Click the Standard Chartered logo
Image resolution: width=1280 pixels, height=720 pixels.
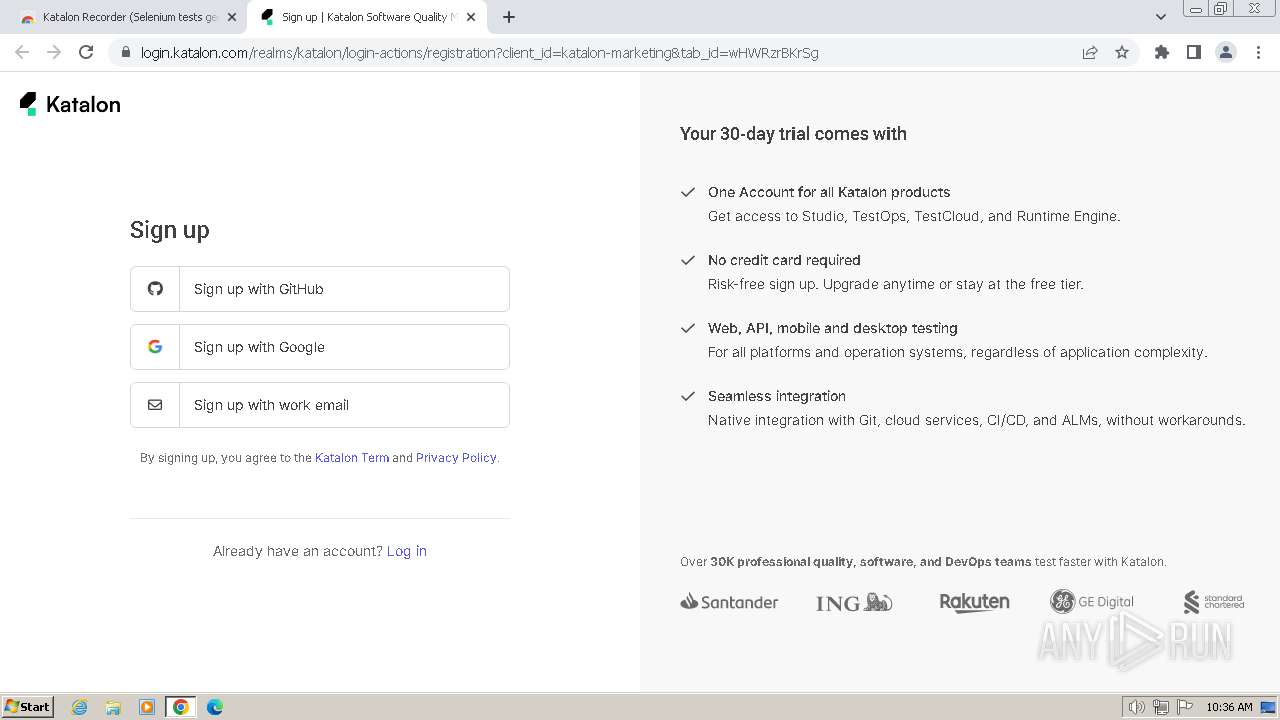[1214, 602]
